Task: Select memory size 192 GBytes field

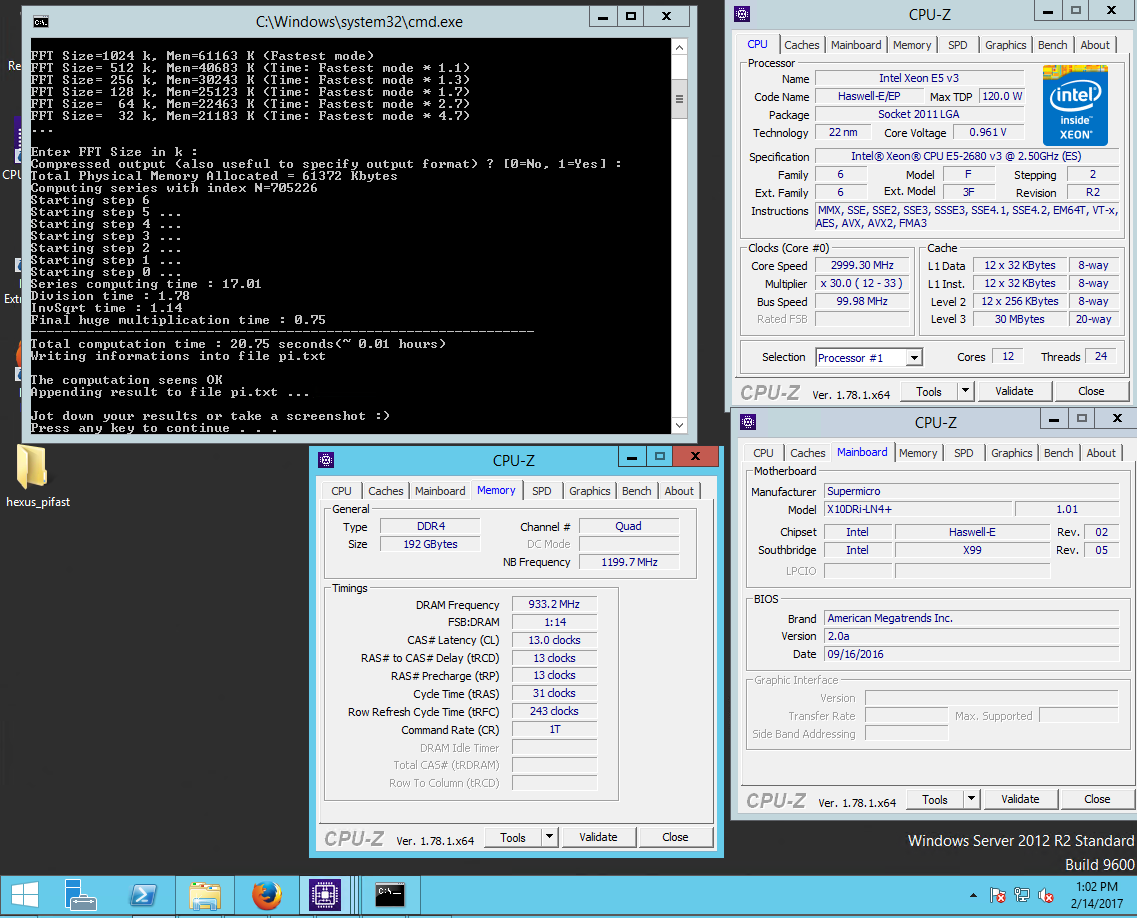Action: tap(430, 544)
